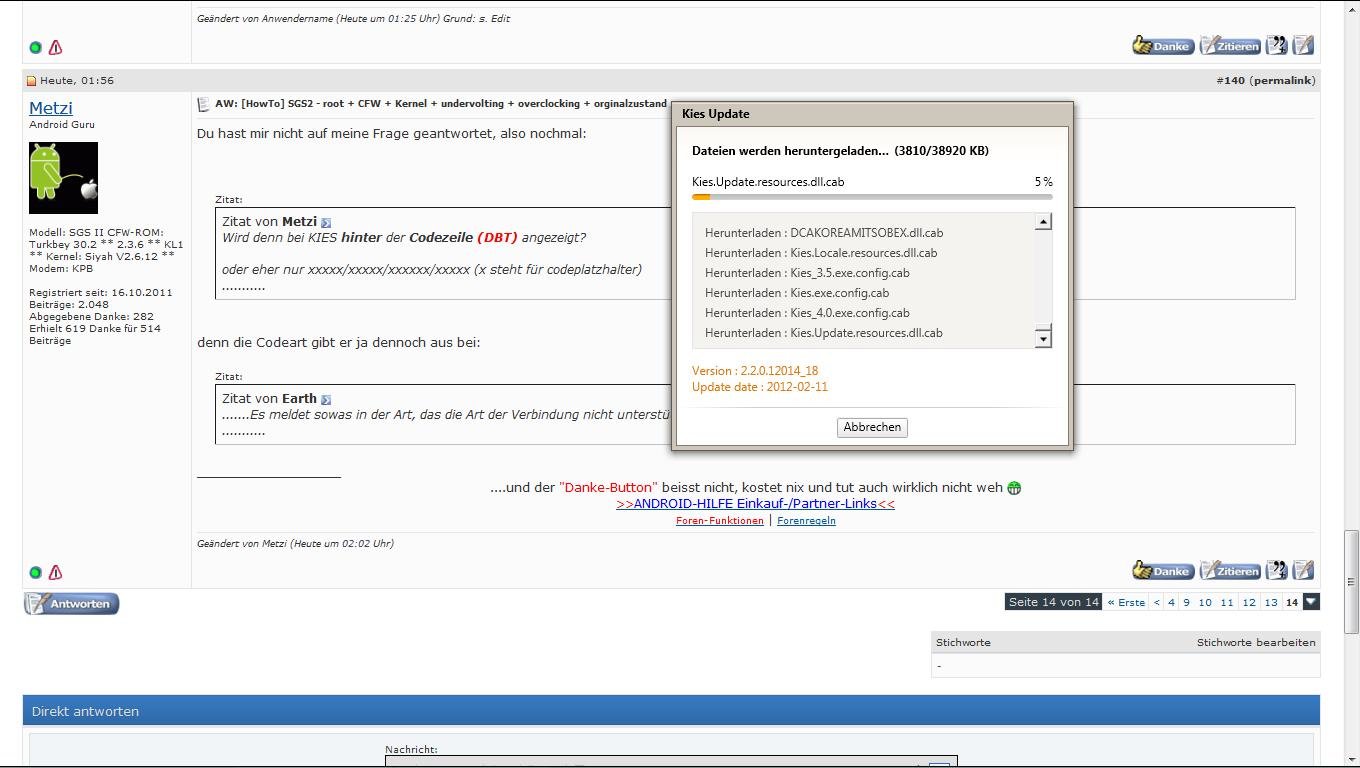Report Metzi's post via warning triangle
Viewport: 1360px width, 768px height.
[x=55, y=573]
